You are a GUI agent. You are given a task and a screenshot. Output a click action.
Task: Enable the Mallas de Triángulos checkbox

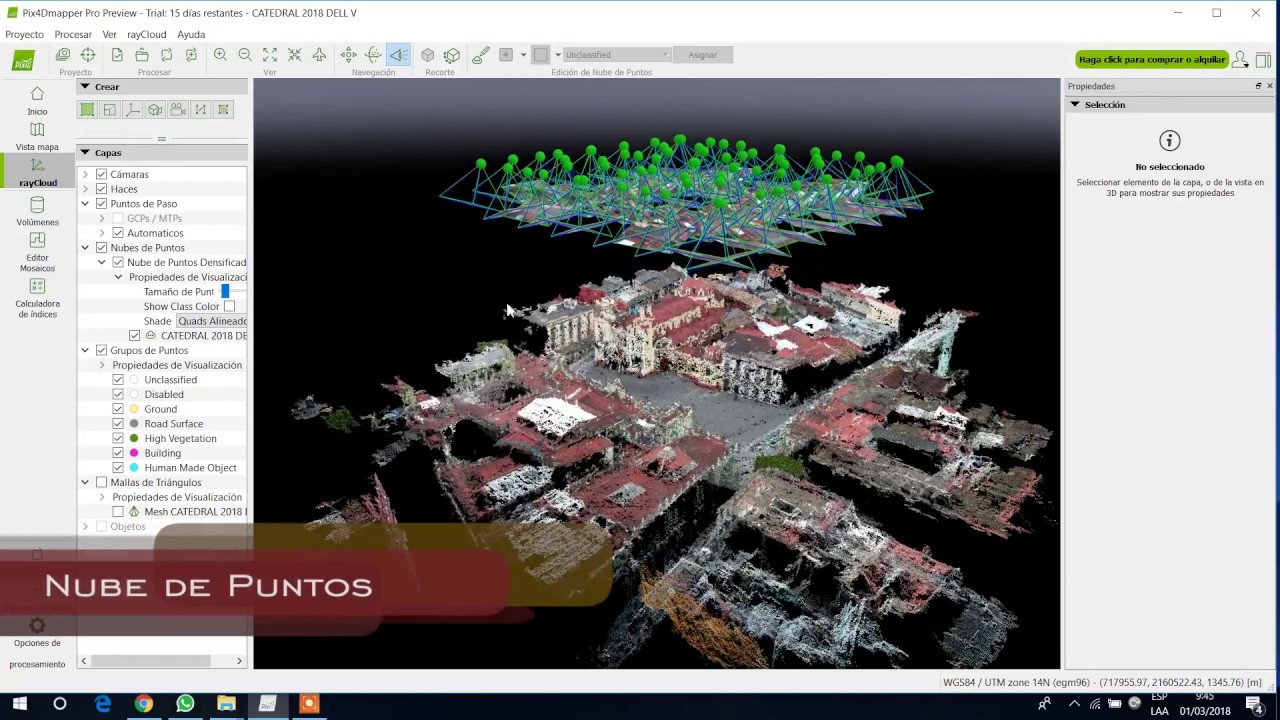coord(101,482)
